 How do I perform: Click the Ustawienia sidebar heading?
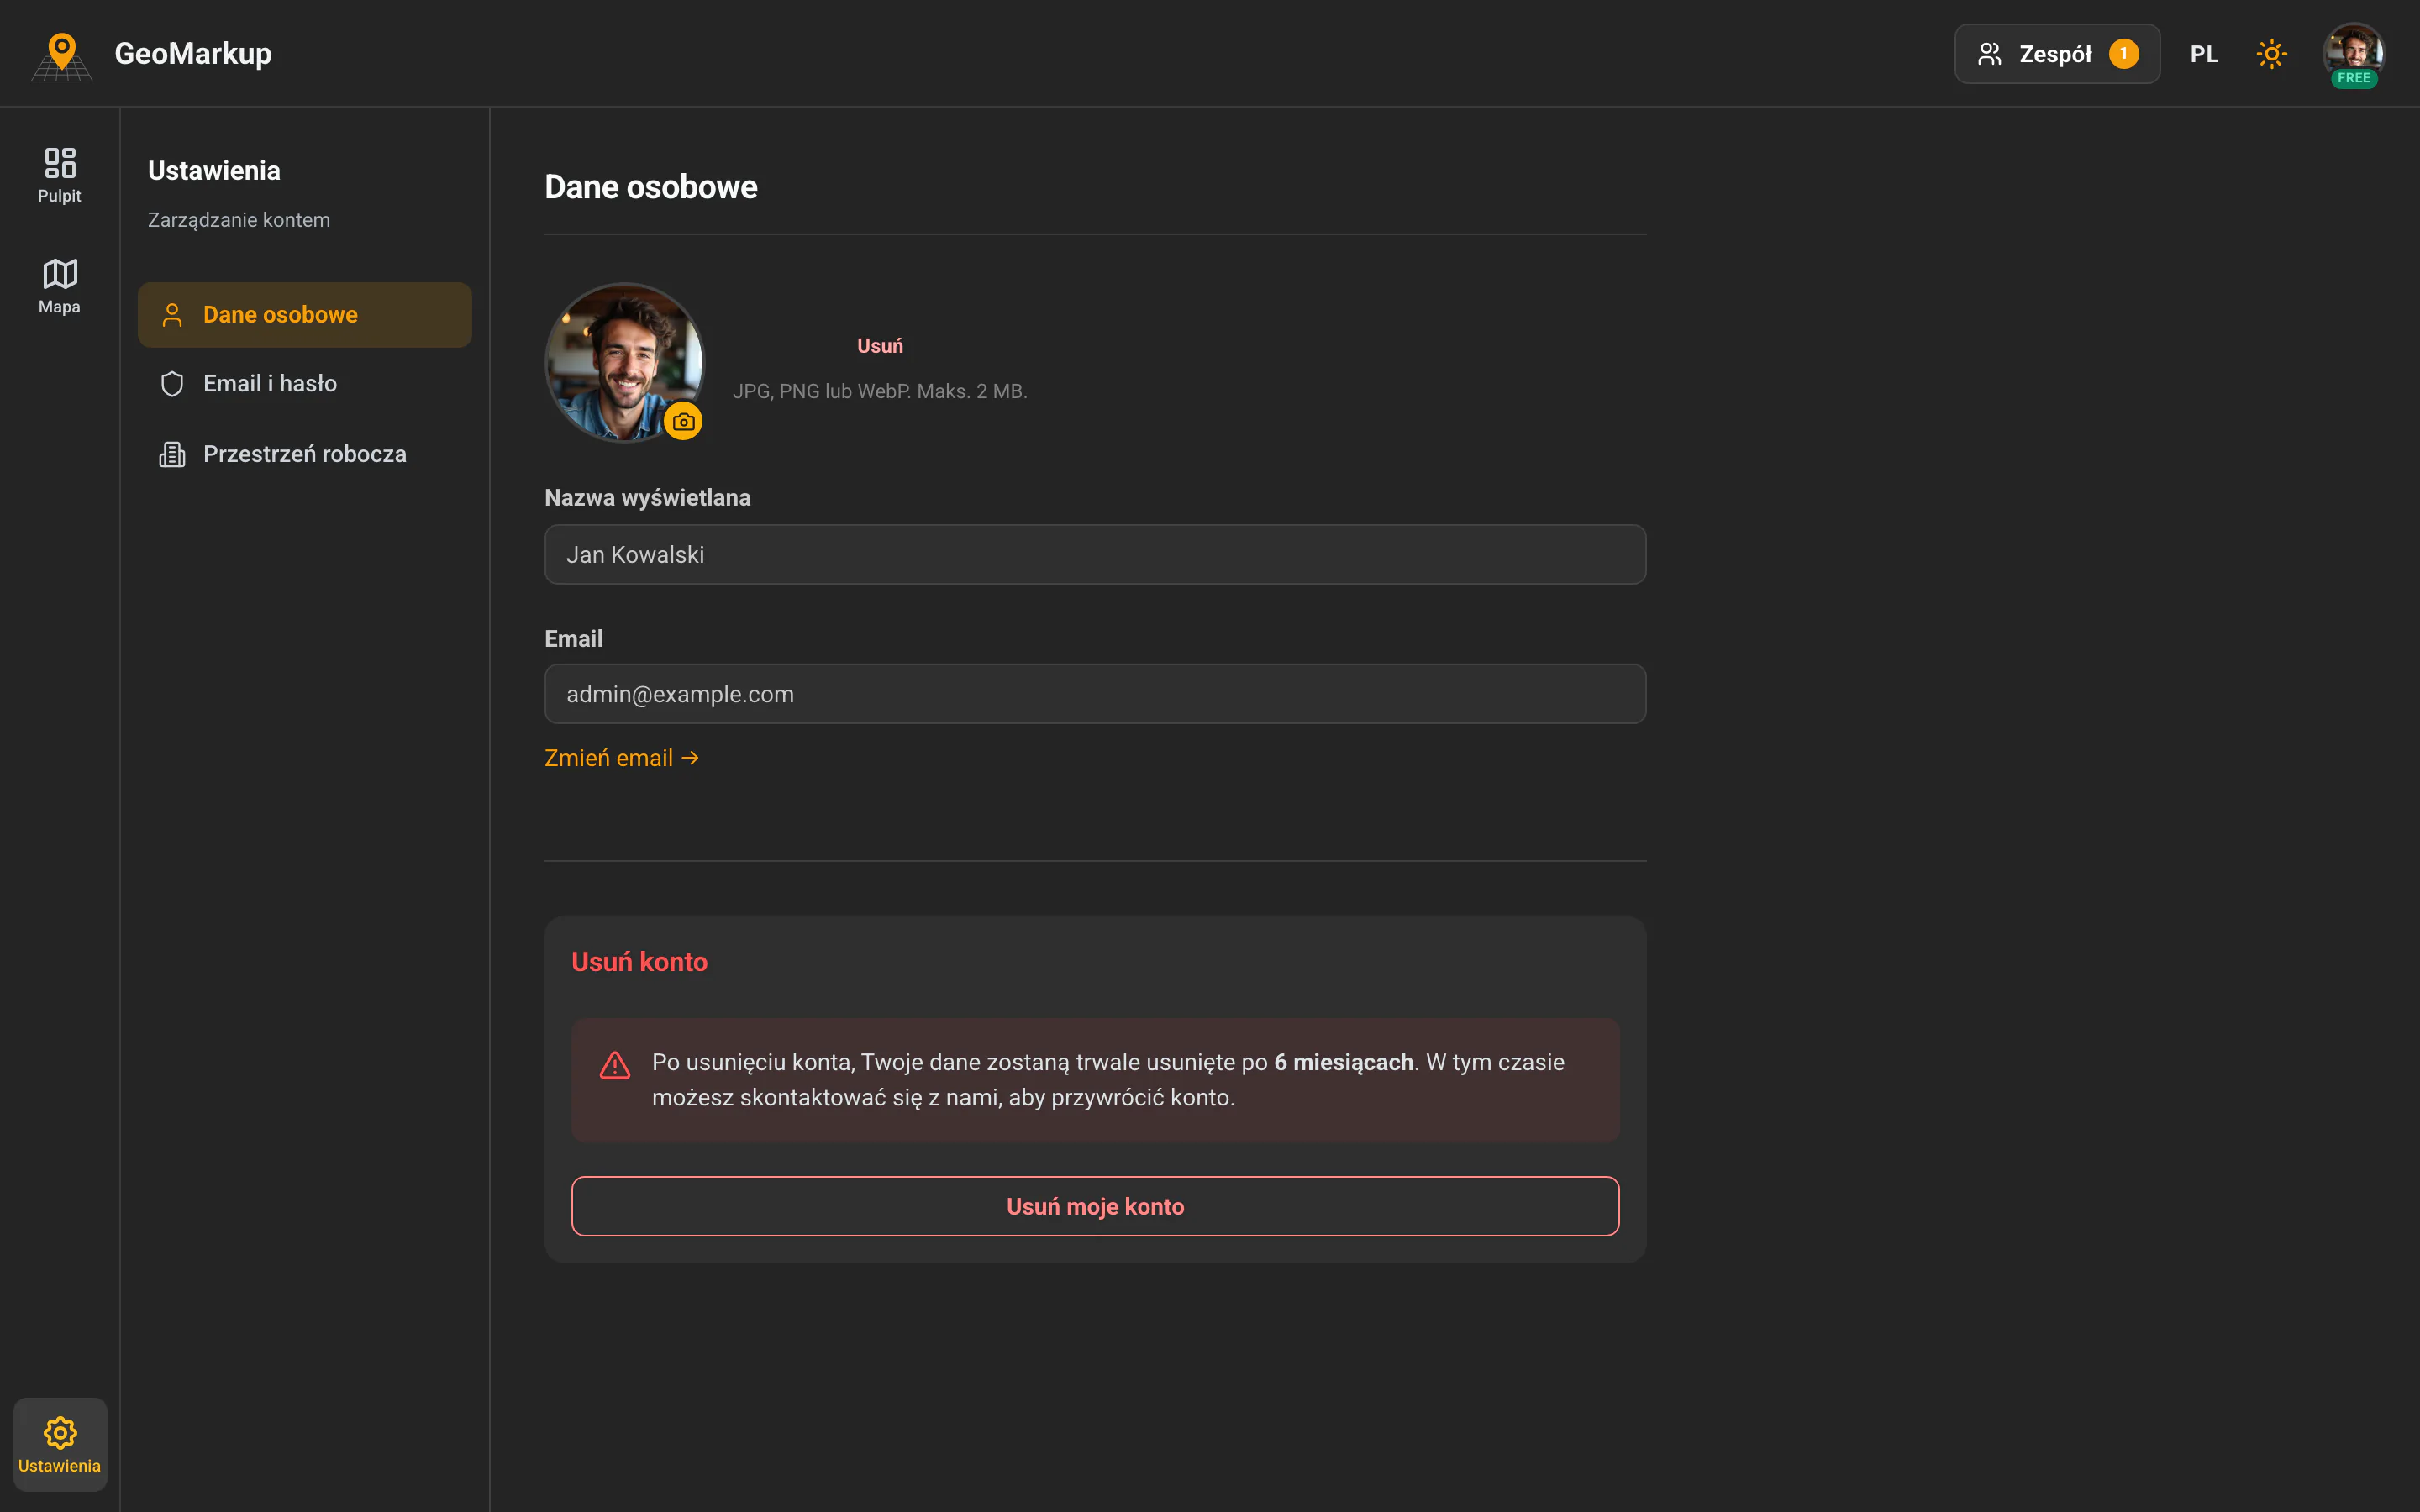[214, 171]
